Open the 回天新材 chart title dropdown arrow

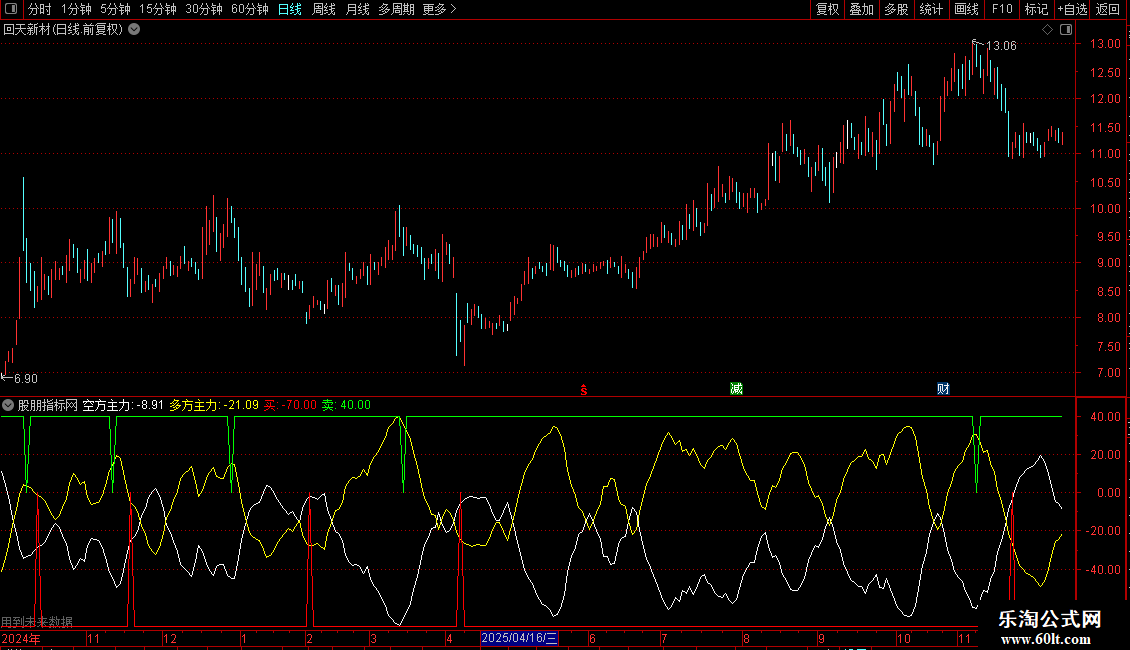click(x=134, y=29)
